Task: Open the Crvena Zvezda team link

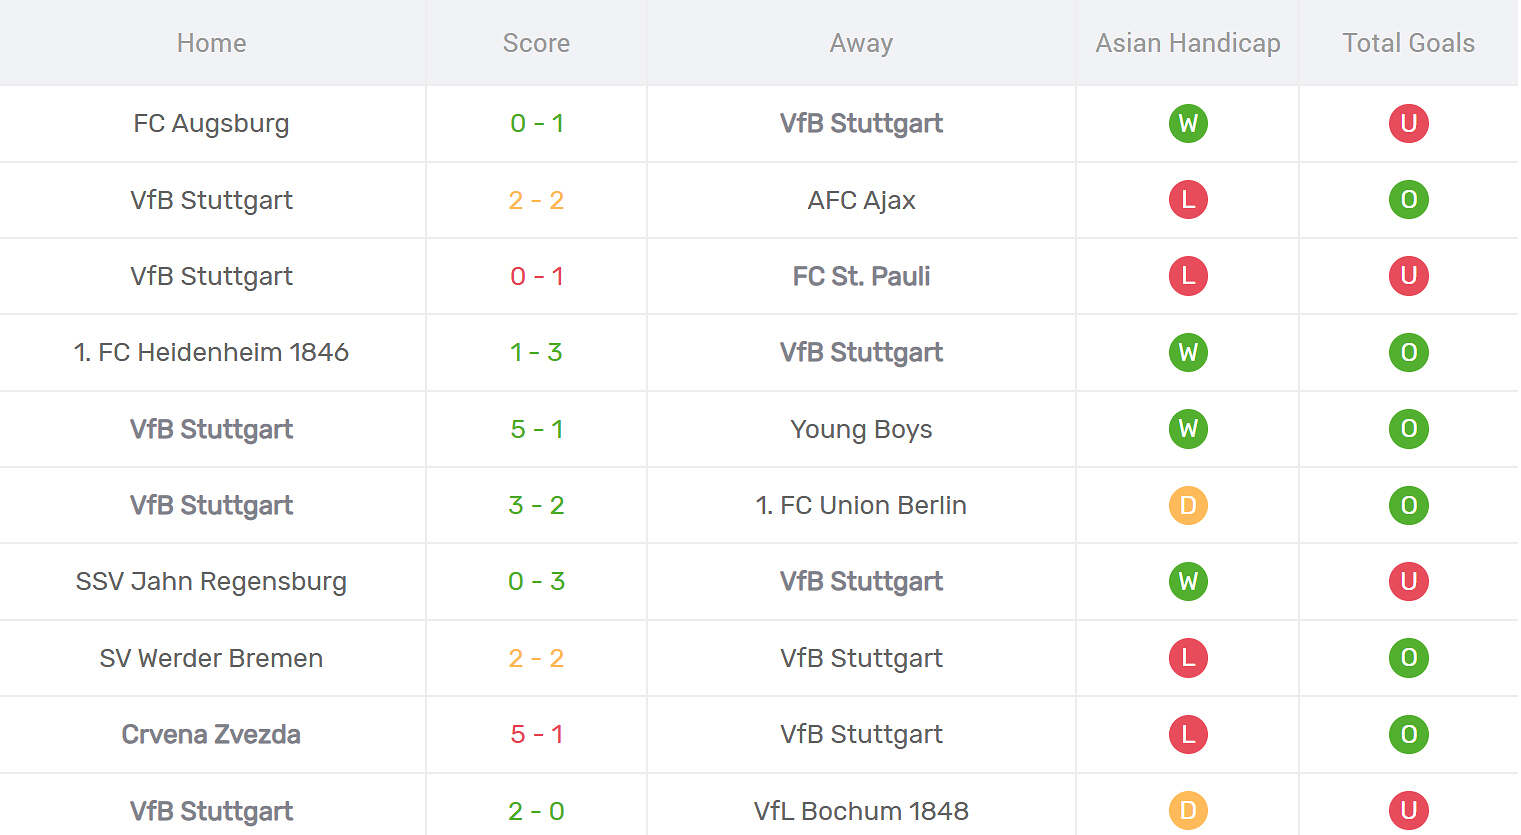Action: pos(211,734)
